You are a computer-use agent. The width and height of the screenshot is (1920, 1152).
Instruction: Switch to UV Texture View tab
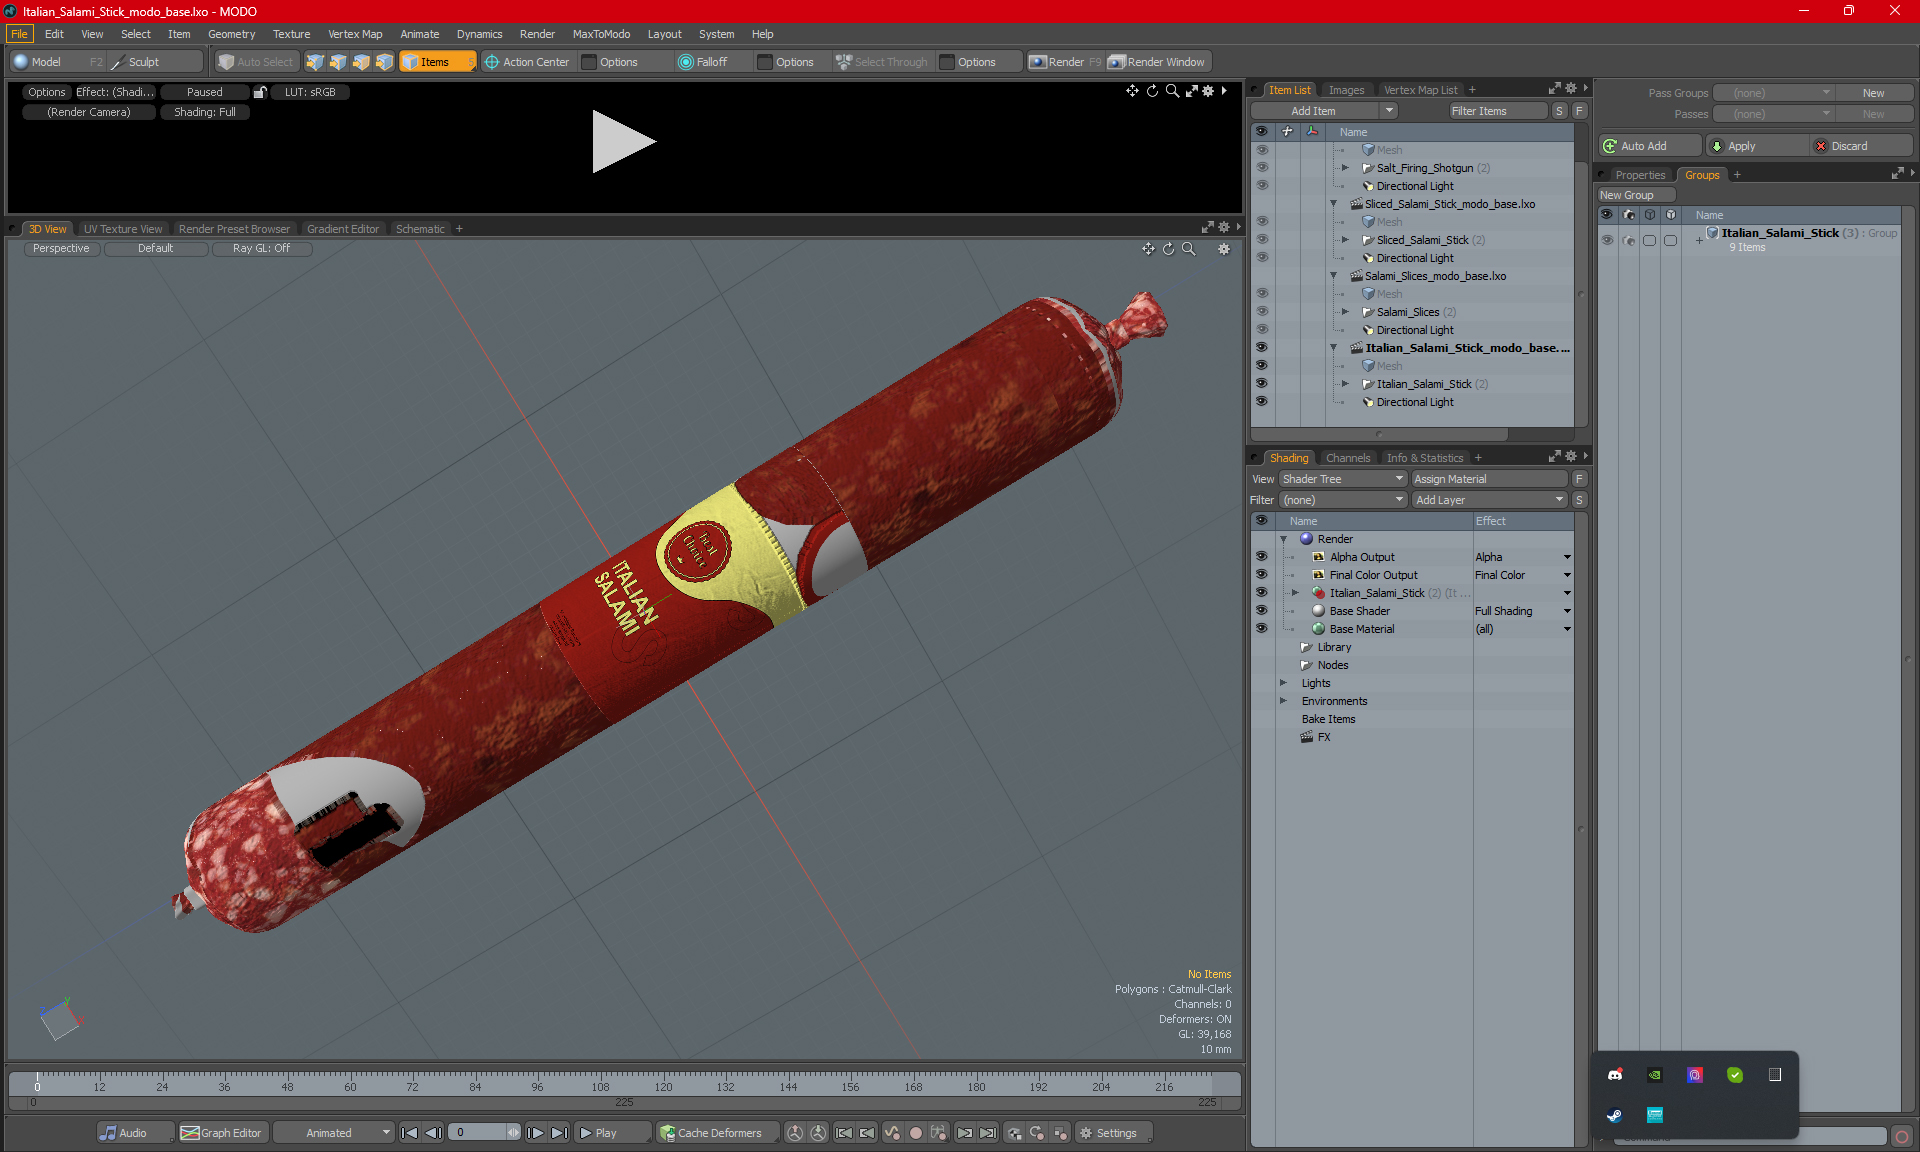click(122, 229)
